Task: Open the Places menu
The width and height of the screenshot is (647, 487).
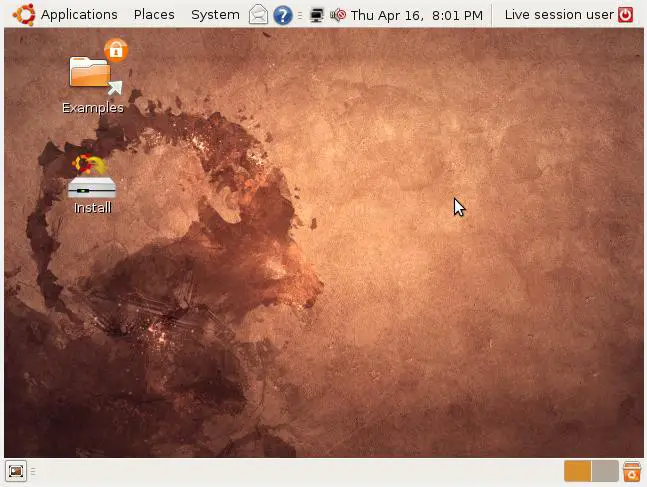Action: [154, 15]
